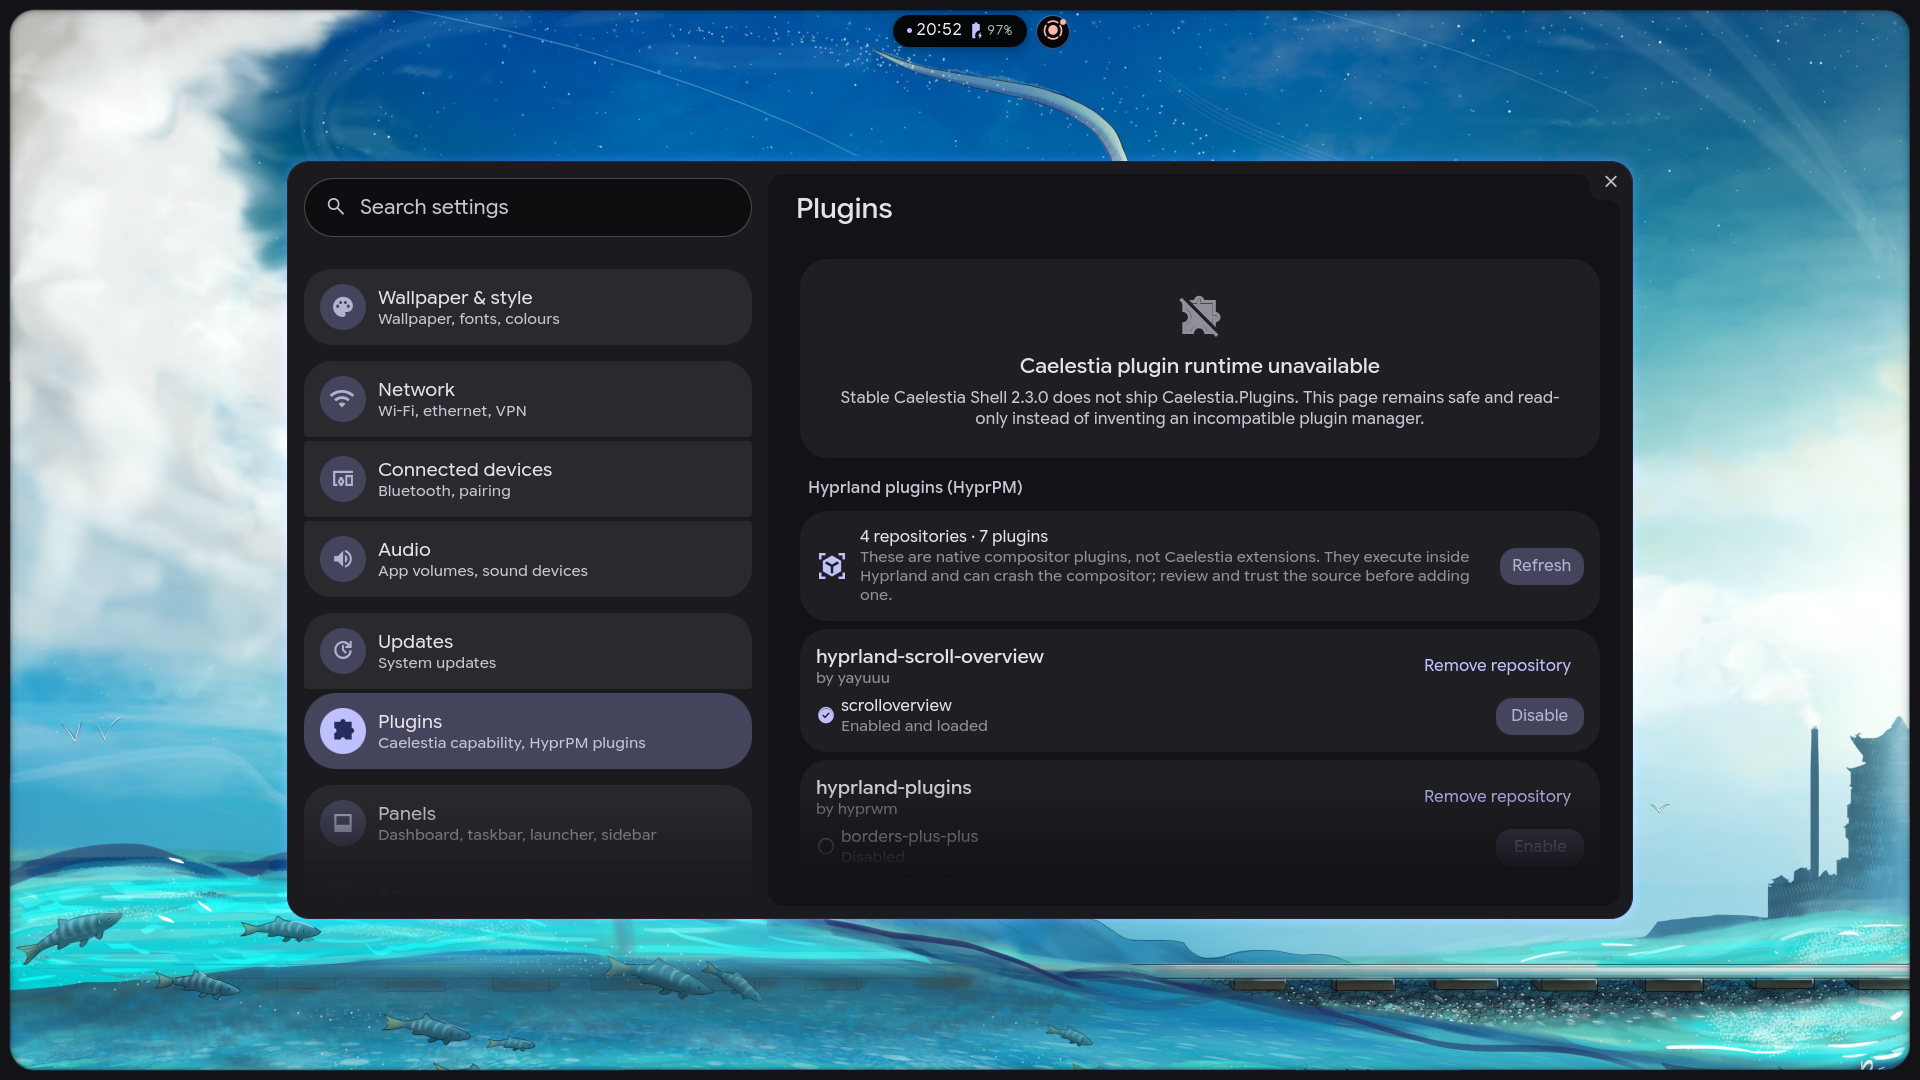Refresh the HyprPM plugin list

pyautogui.click(x=1541, y=566)
